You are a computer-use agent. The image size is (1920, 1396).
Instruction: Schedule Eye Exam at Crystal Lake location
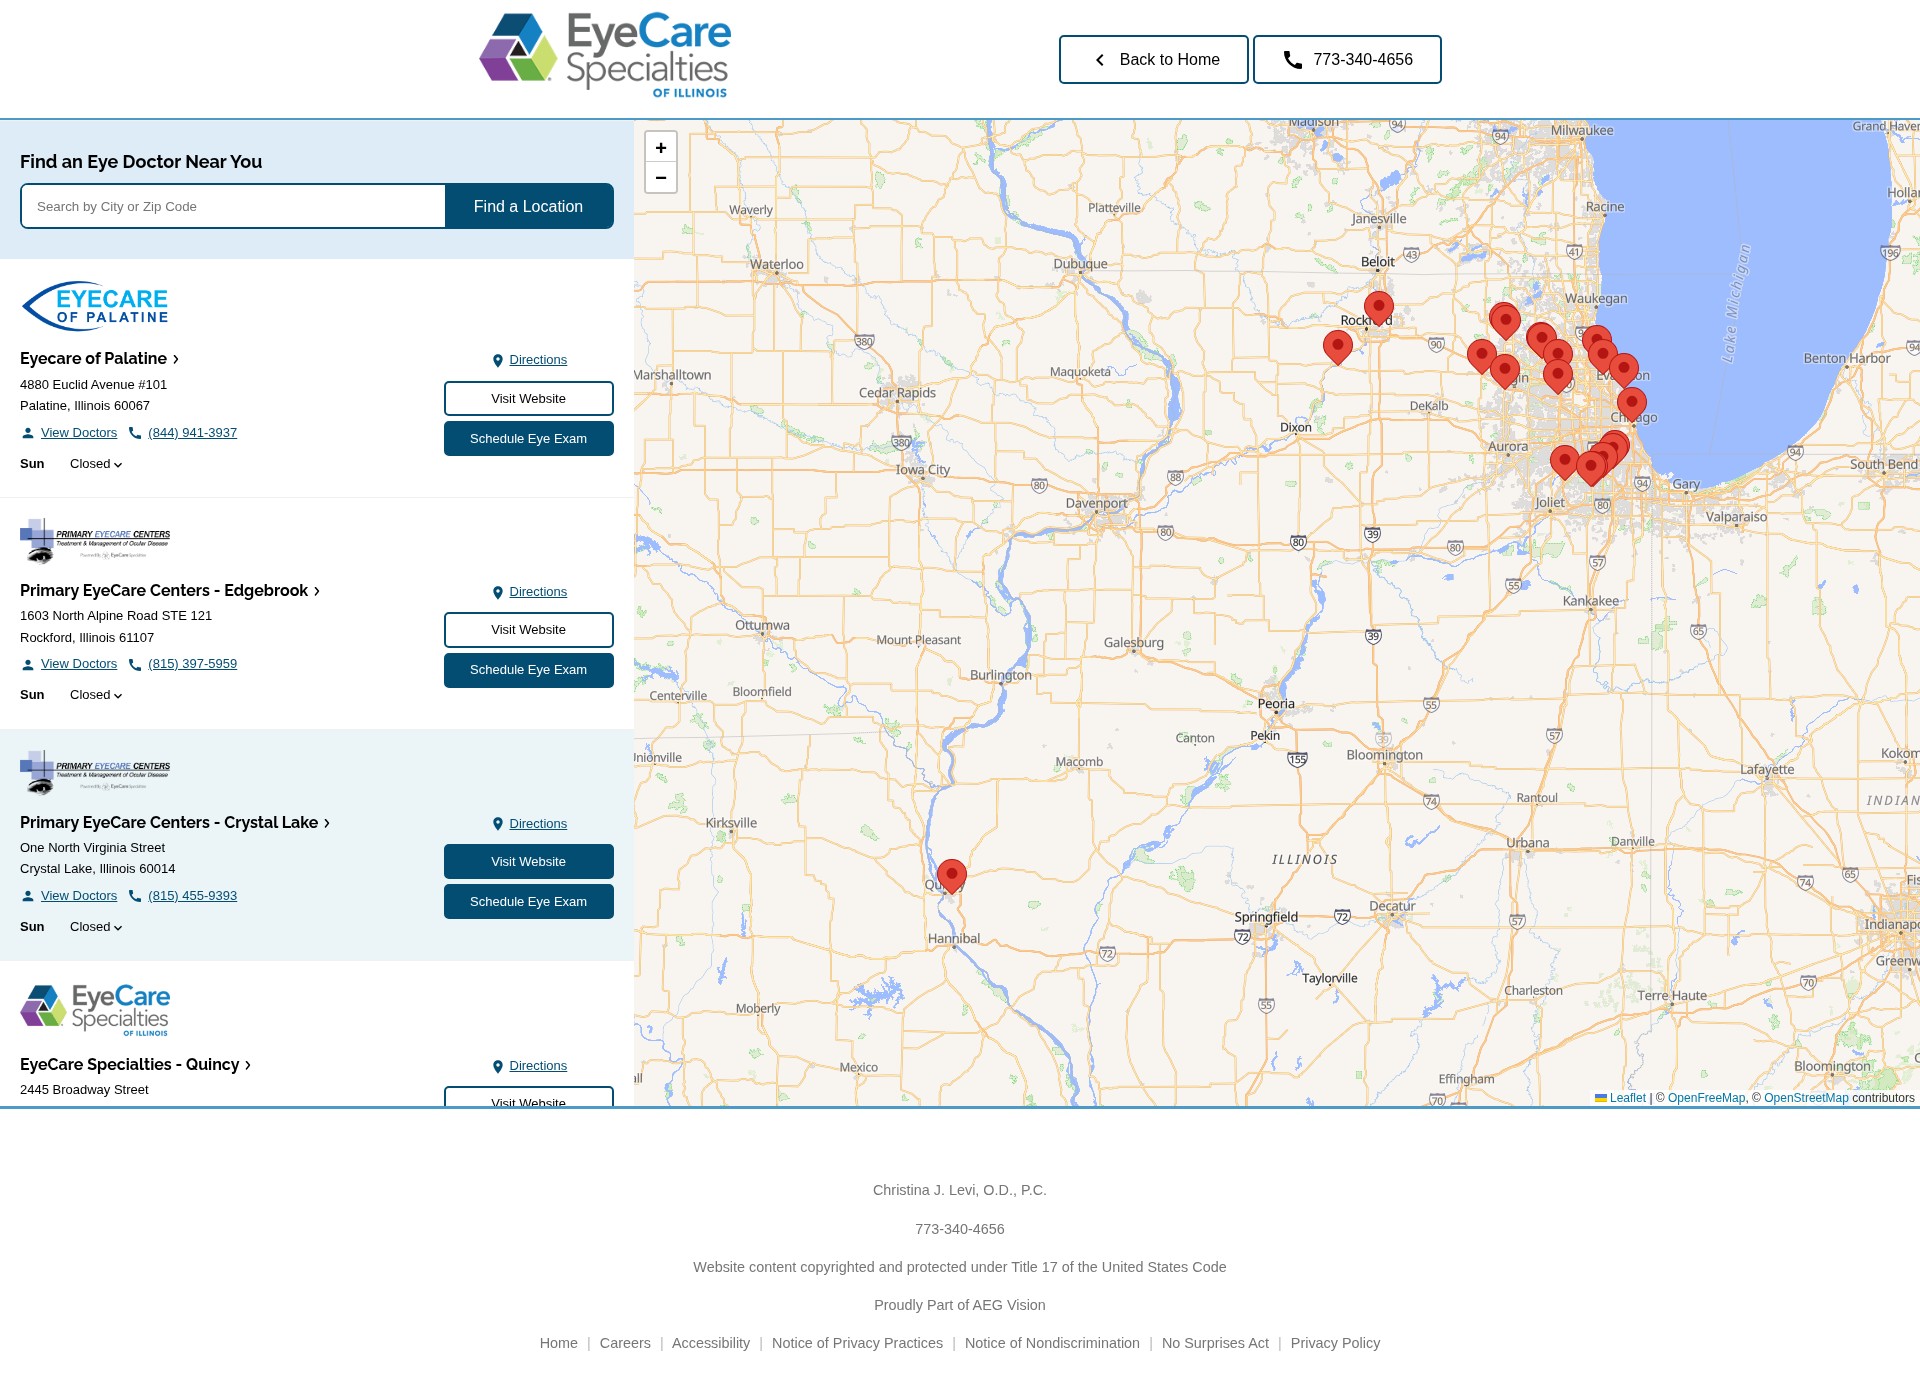529,901
